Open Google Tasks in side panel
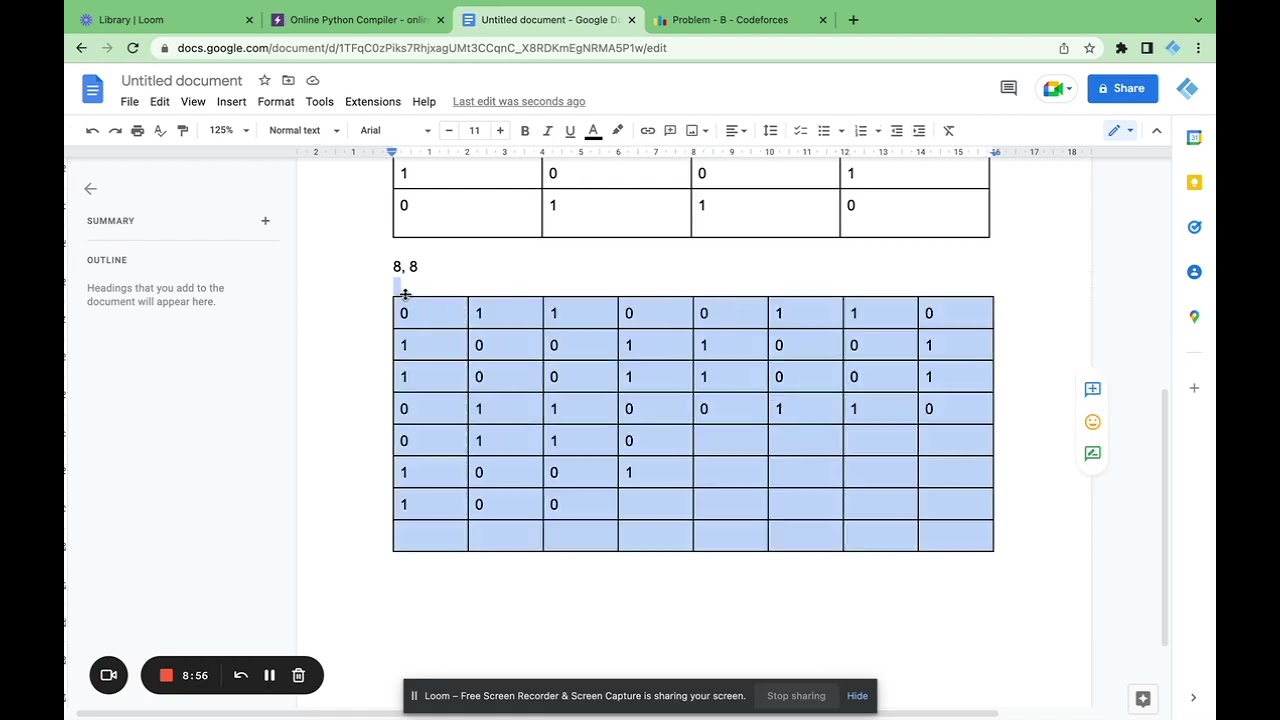The height and width of the screenshot is (720, 1280). click(1194, 227)
